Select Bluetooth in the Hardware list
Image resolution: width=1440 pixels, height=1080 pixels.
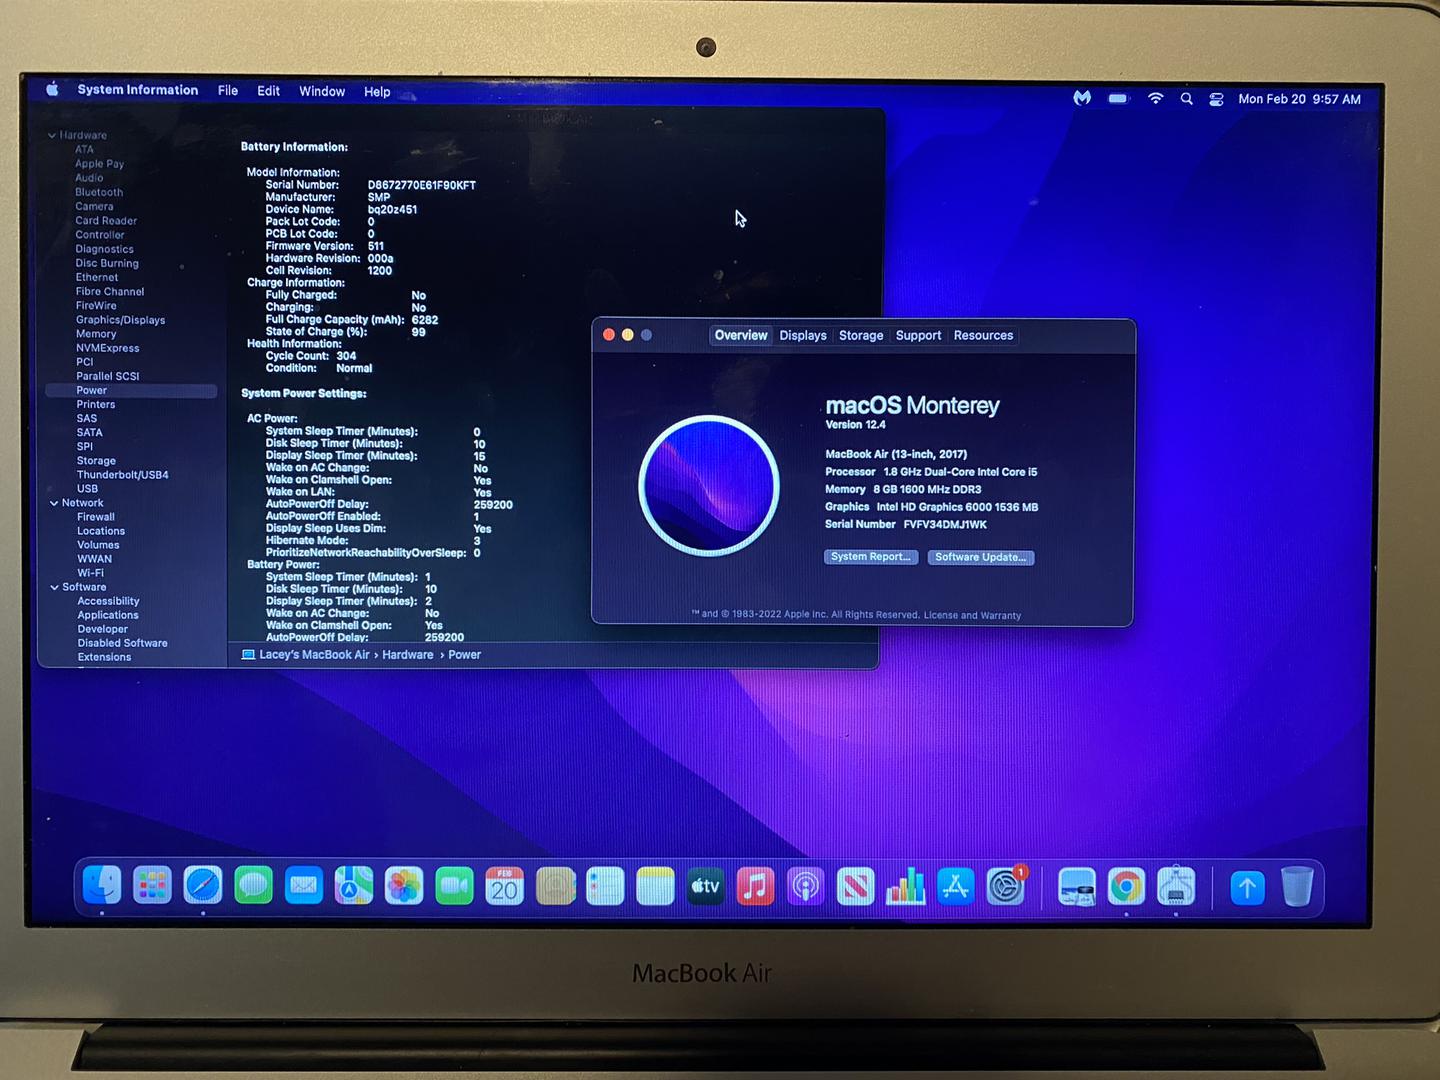click(99, 192)
